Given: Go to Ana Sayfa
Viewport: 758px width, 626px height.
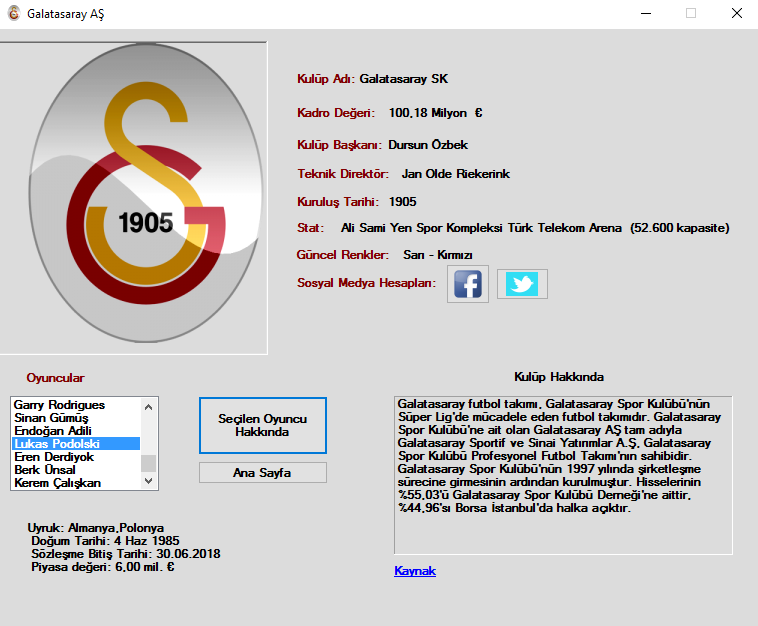Looking at the screenshot, I should click(x=262, y=472).
